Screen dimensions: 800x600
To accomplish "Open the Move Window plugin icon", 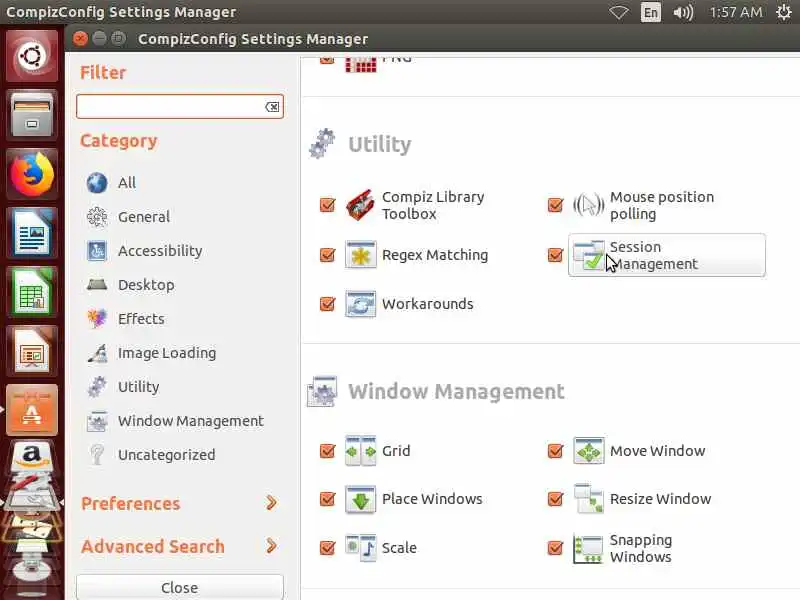I will tap(588, 451).
